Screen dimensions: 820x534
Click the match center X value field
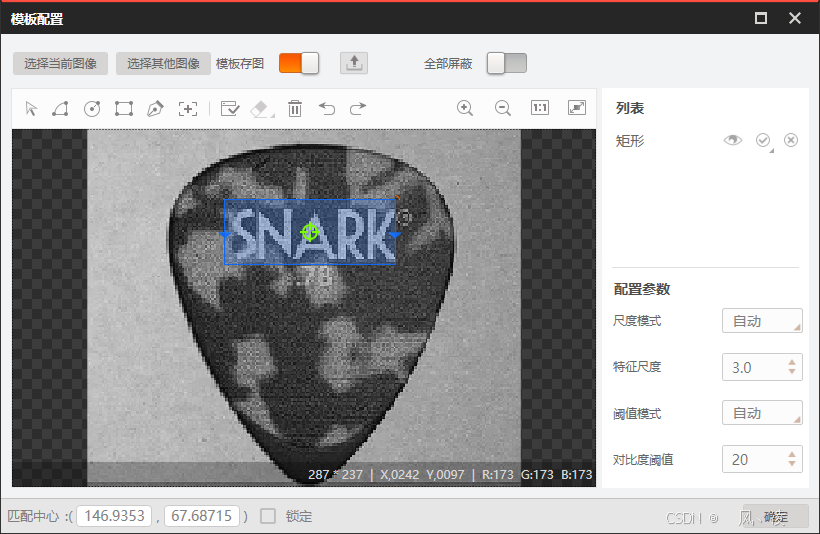pyautogui.click(x=114, y=516)
